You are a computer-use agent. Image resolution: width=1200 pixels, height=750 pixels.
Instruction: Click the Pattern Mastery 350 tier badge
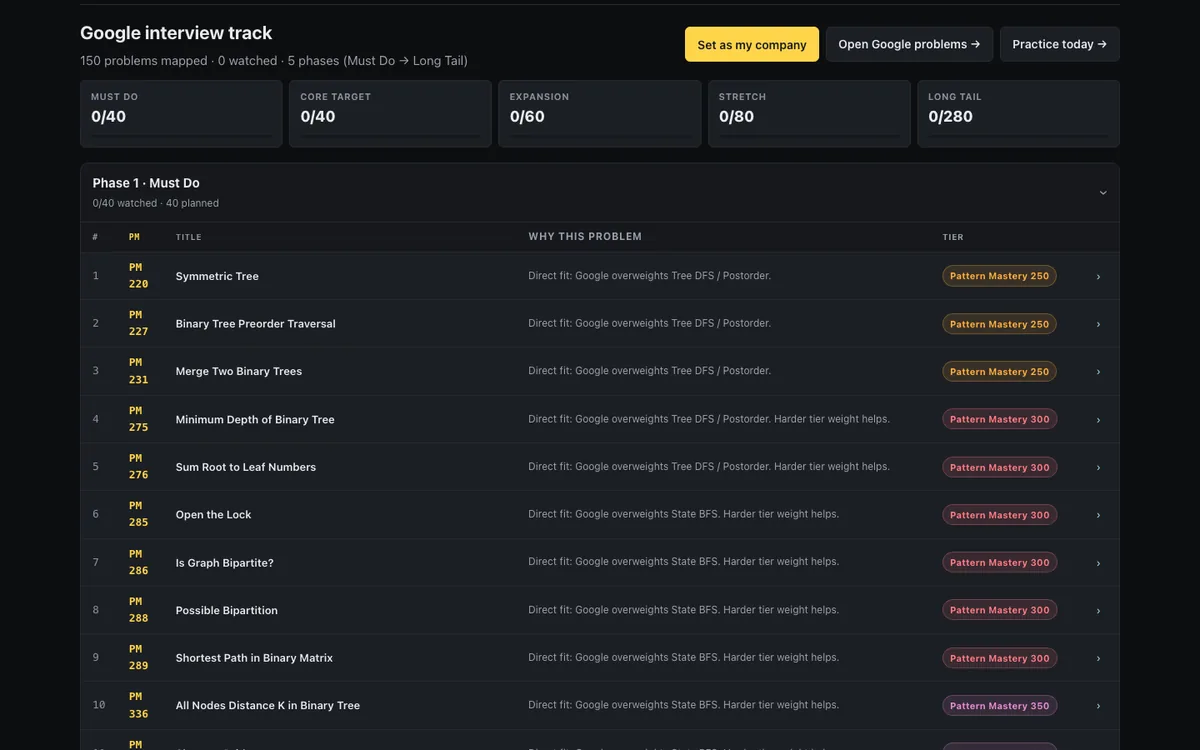[999, 706]
